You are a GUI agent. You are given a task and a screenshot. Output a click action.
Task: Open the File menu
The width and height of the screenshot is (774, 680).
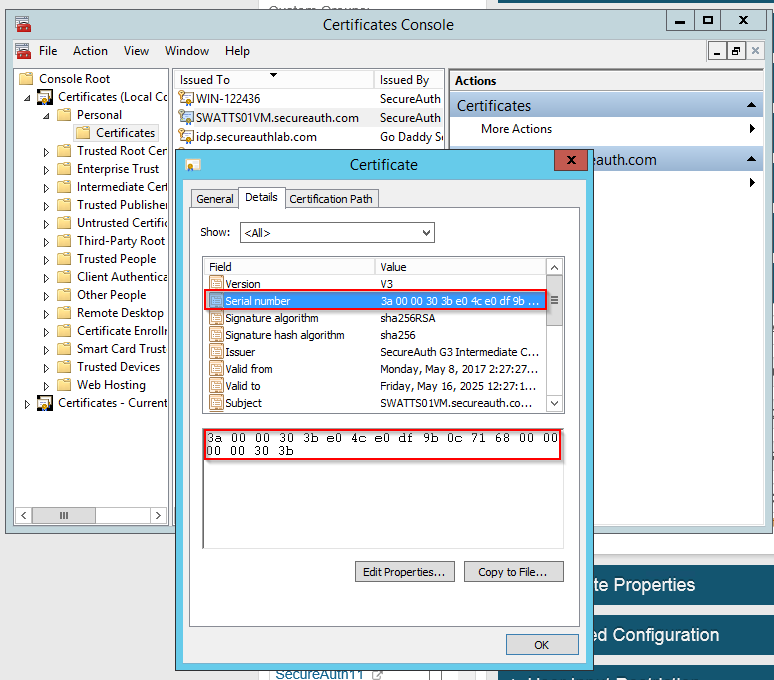(48, 51)
